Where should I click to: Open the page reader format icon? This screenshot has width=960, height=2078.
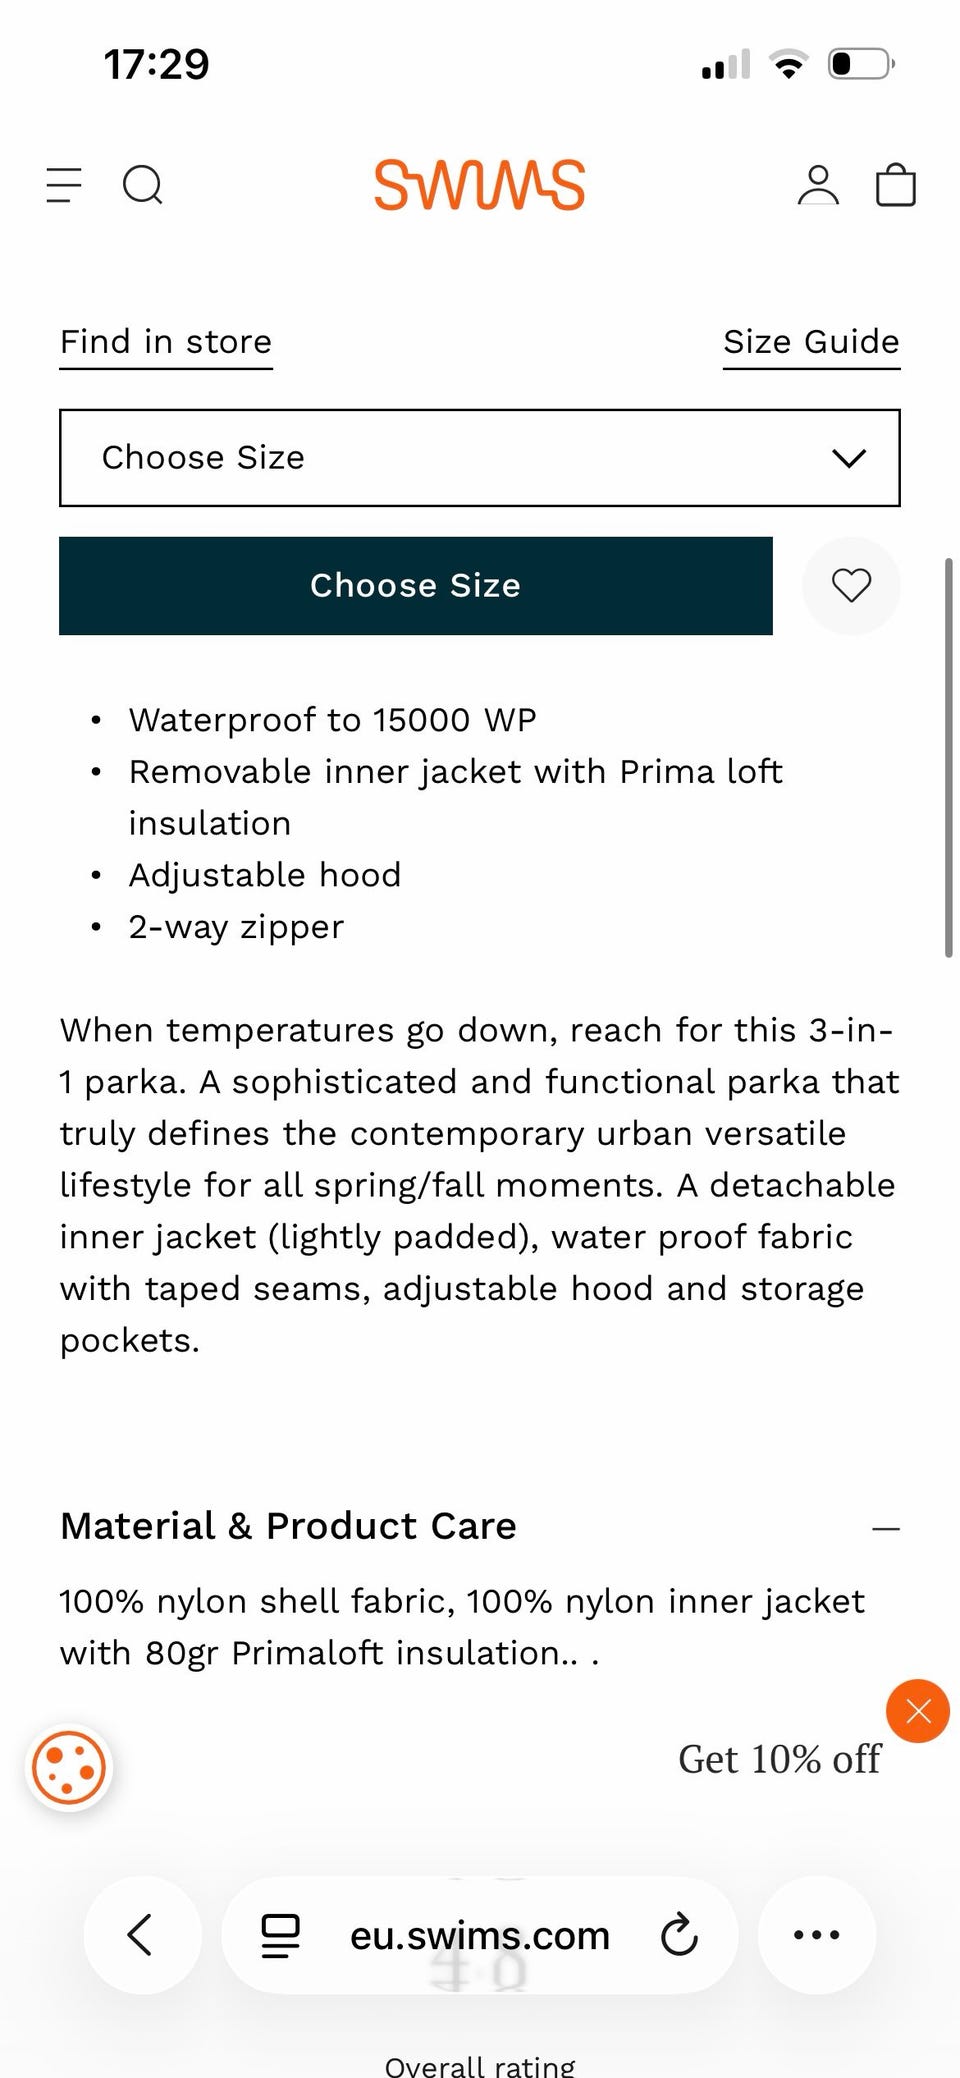point(281,1934)
